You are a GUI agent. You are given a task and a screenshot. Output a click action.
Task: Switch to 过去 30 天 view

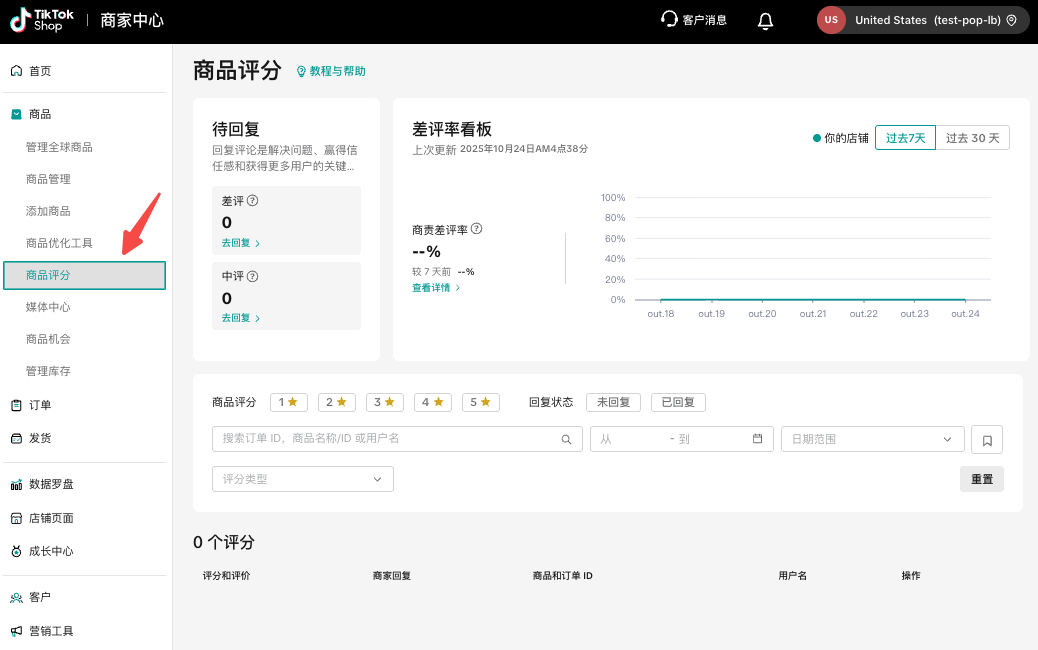[x=971, y=137]
